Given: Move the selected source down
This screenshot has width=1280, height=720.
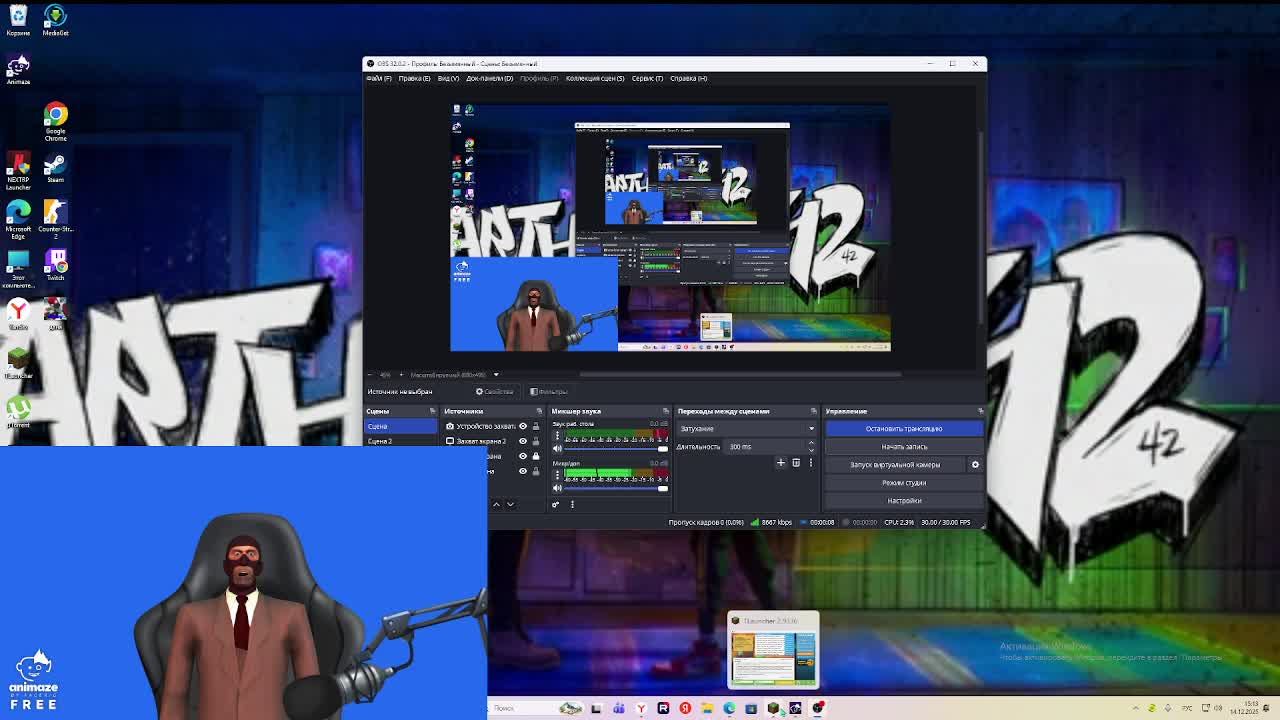Looking at the screenshot, I should coord(510,505).
